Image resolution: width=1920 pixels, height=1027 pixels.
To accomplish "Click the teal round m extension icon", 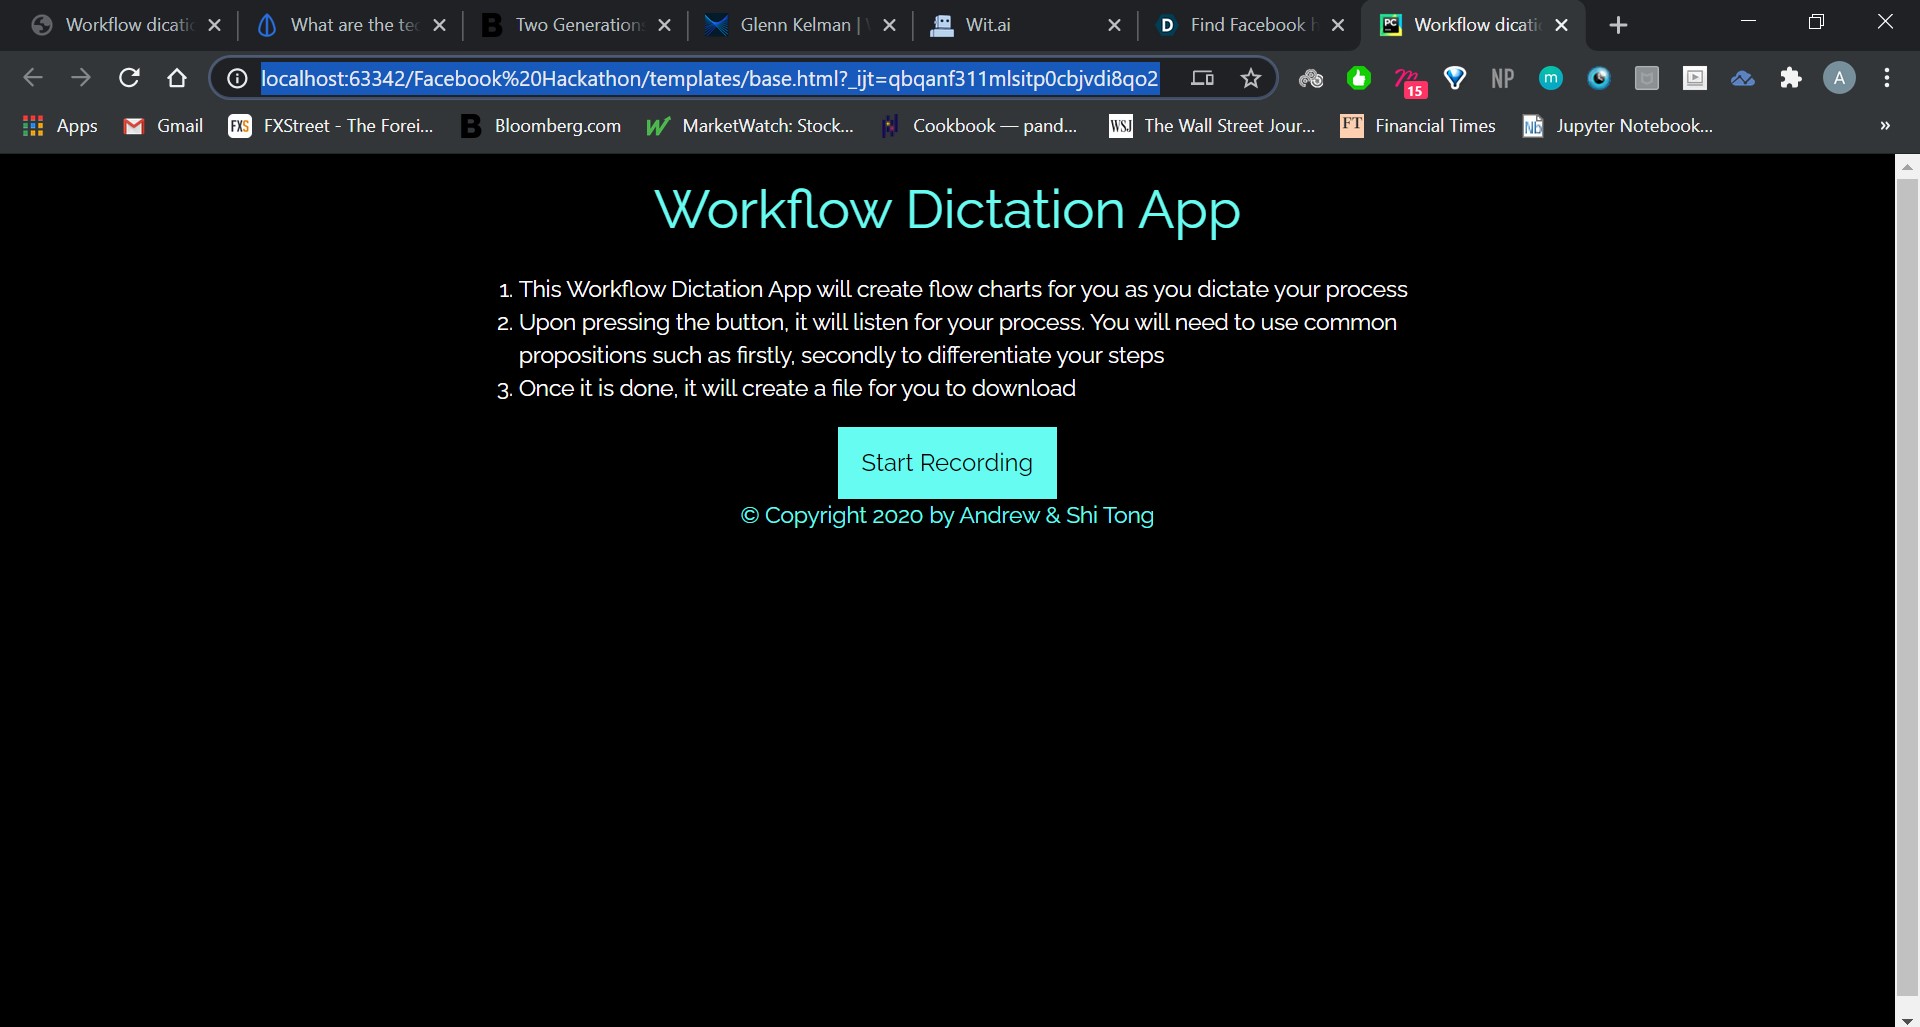I will pyautogui.click(x=1551, y=78).
